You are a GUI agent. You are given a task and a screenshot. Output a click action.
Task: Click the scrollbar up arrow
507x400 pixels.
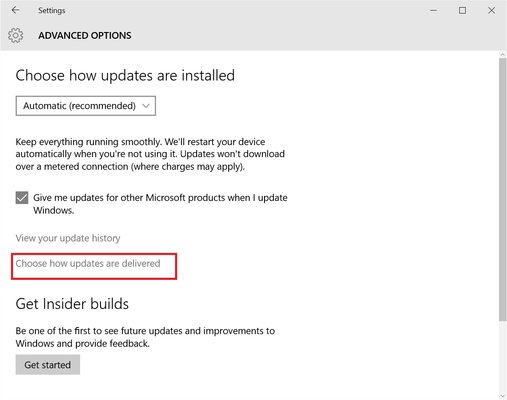(x=503, y=54)
